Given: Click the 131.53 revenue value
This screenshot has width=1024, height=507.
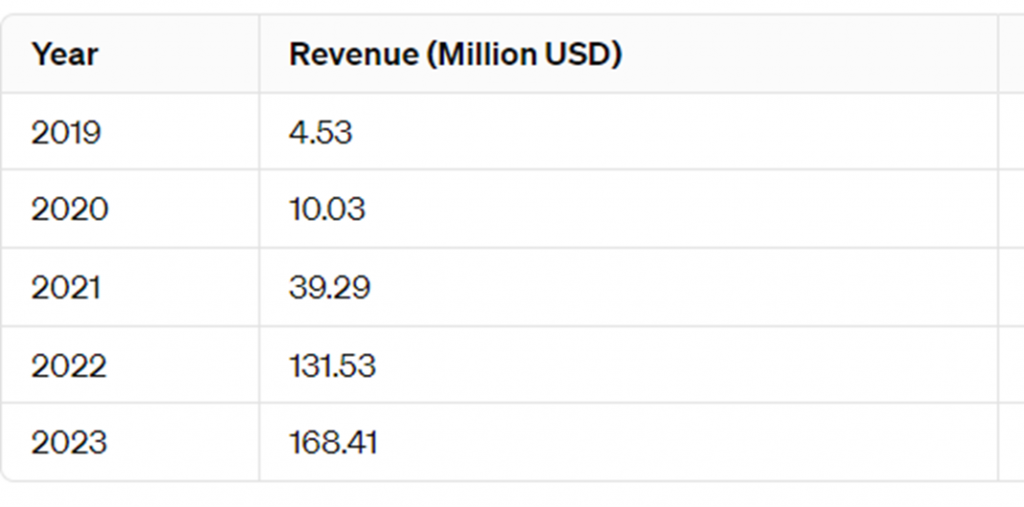Looking at the screenshot, I should pyautogui.click(x=332, y=365).
